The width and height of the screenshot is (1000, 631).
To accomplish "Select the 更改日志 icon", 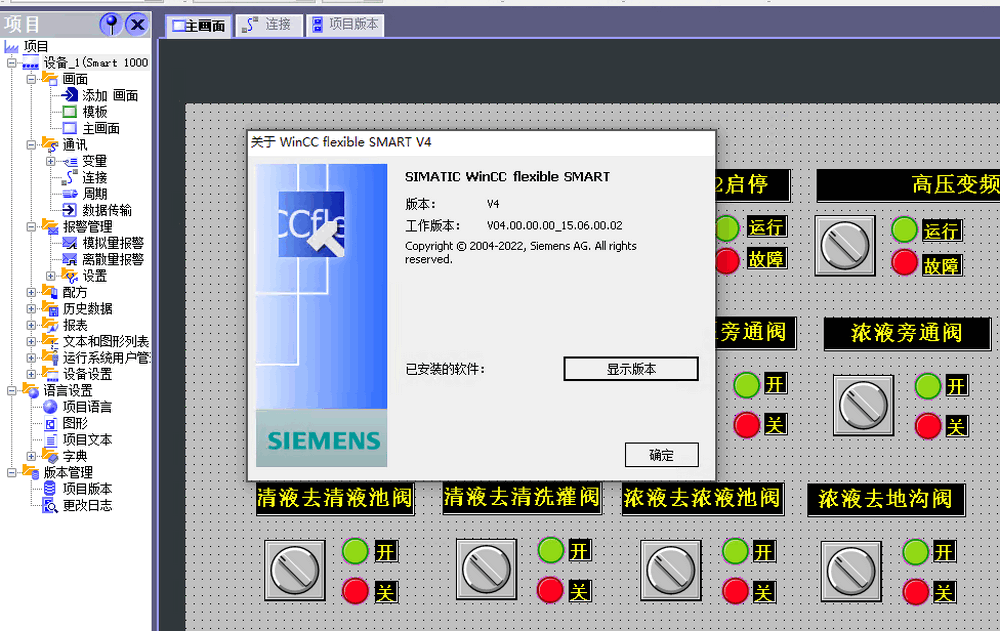I will coord(50,505).
